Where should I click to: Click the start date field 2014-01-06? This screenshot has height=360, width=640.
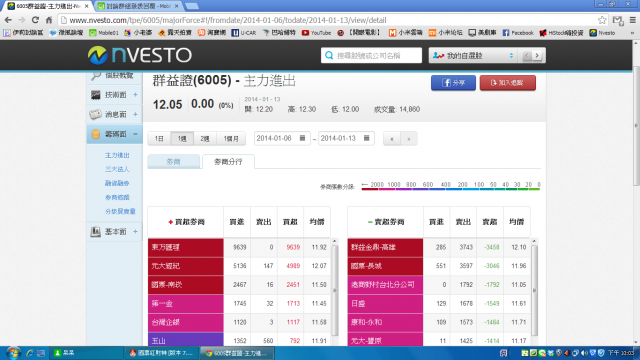[282, 138]
